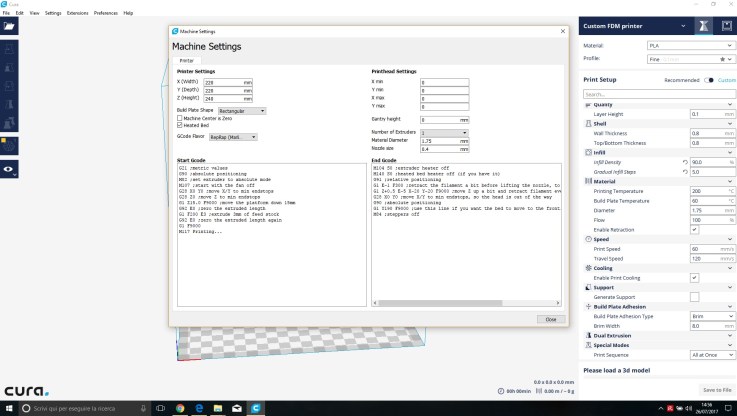The image size is (737, 416).
Task: Open the Help menu
Action: click(128, 13)
